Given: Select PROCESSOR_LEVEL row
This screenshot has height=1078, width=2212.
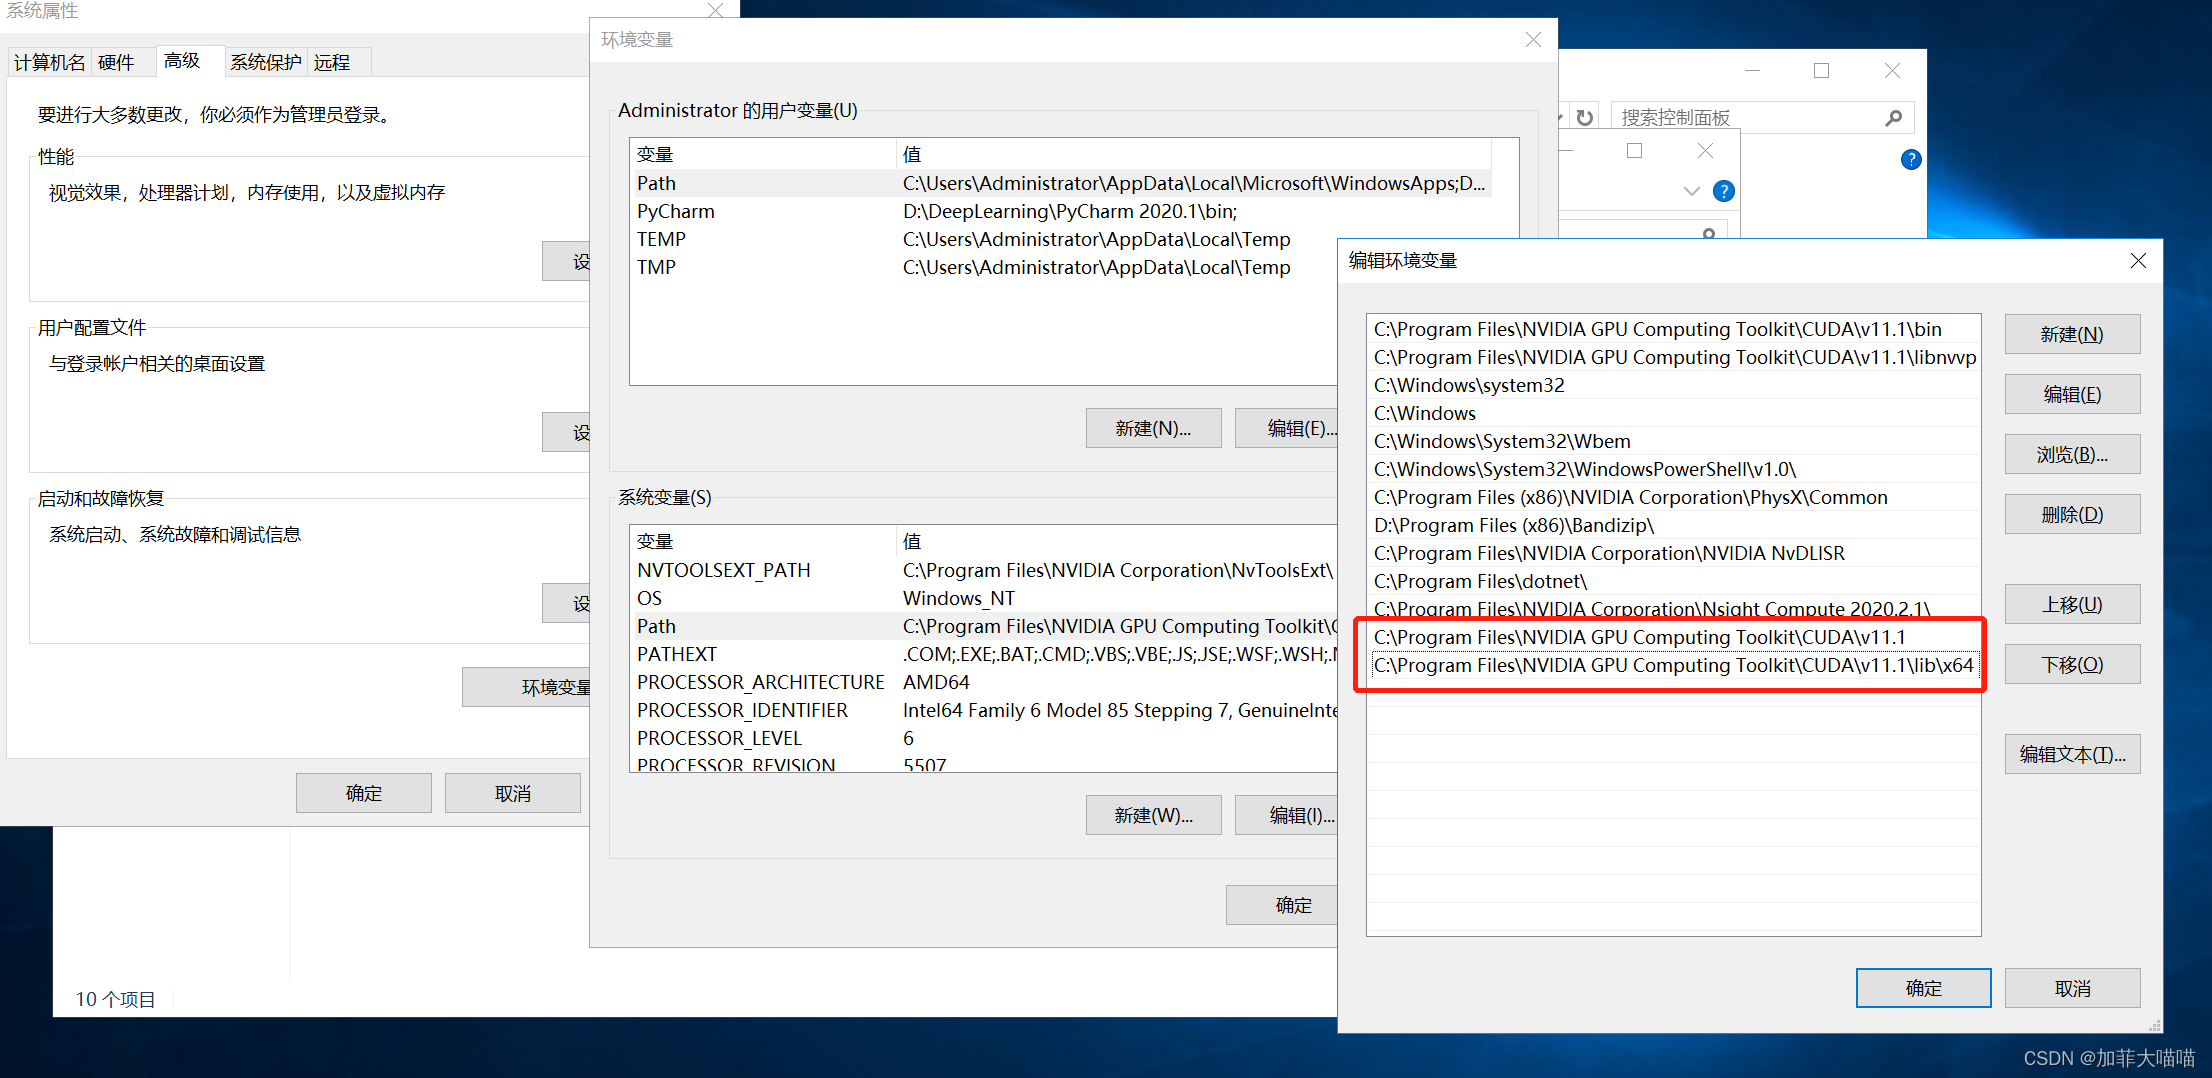Looking at the screenshot, I should point(985,738).
